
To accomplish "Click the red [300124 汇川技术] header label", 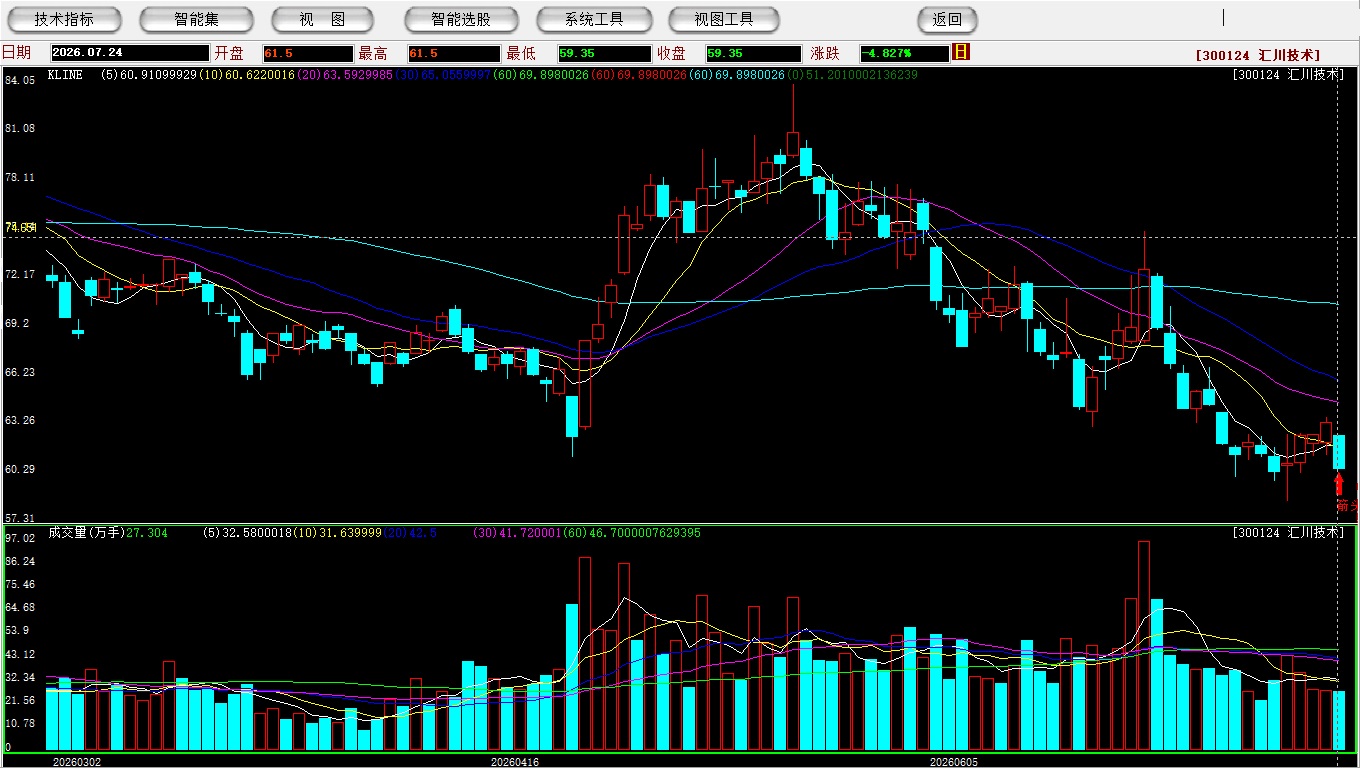I will 1258,55.
